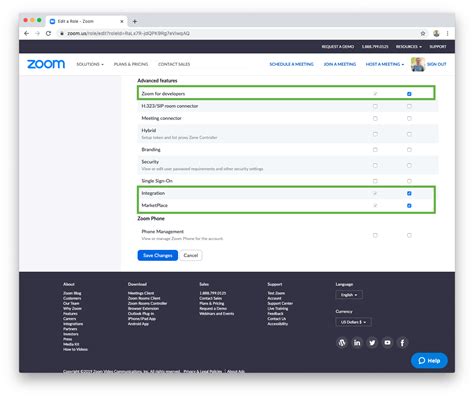
Task: Click Join a Meeting
Action: [x=340, y=64]
